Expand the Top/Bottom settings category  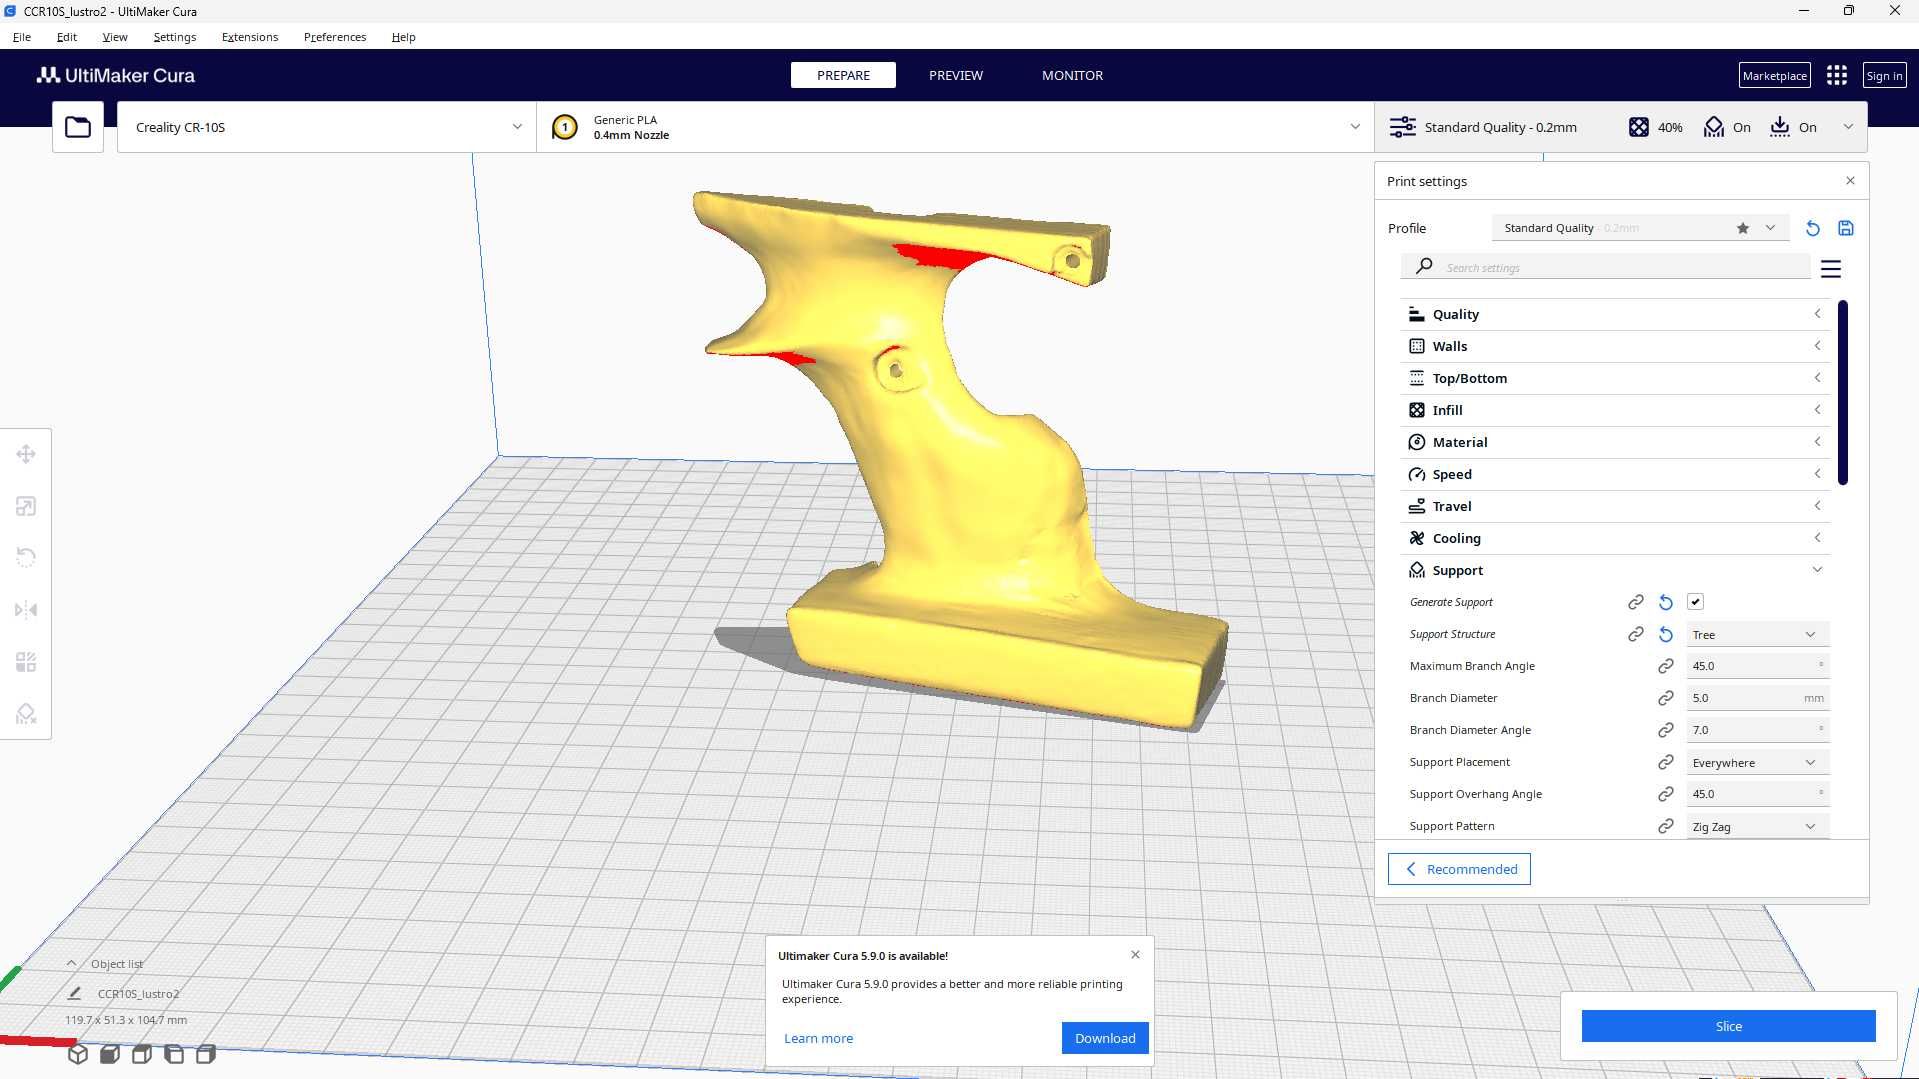click(x=1616, y=378)
